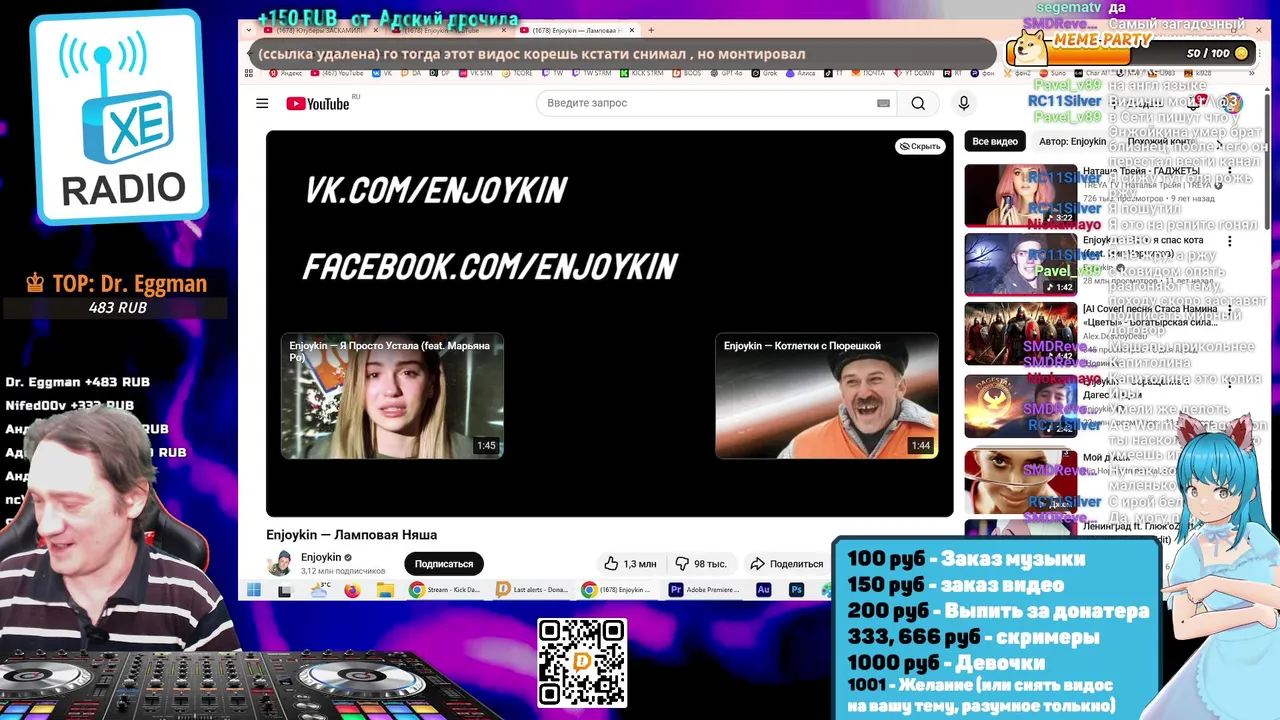Click the Подписаться subscribe button
Image resolution: width=1280 pixels, height=720 pixels.
coord(444,564)
